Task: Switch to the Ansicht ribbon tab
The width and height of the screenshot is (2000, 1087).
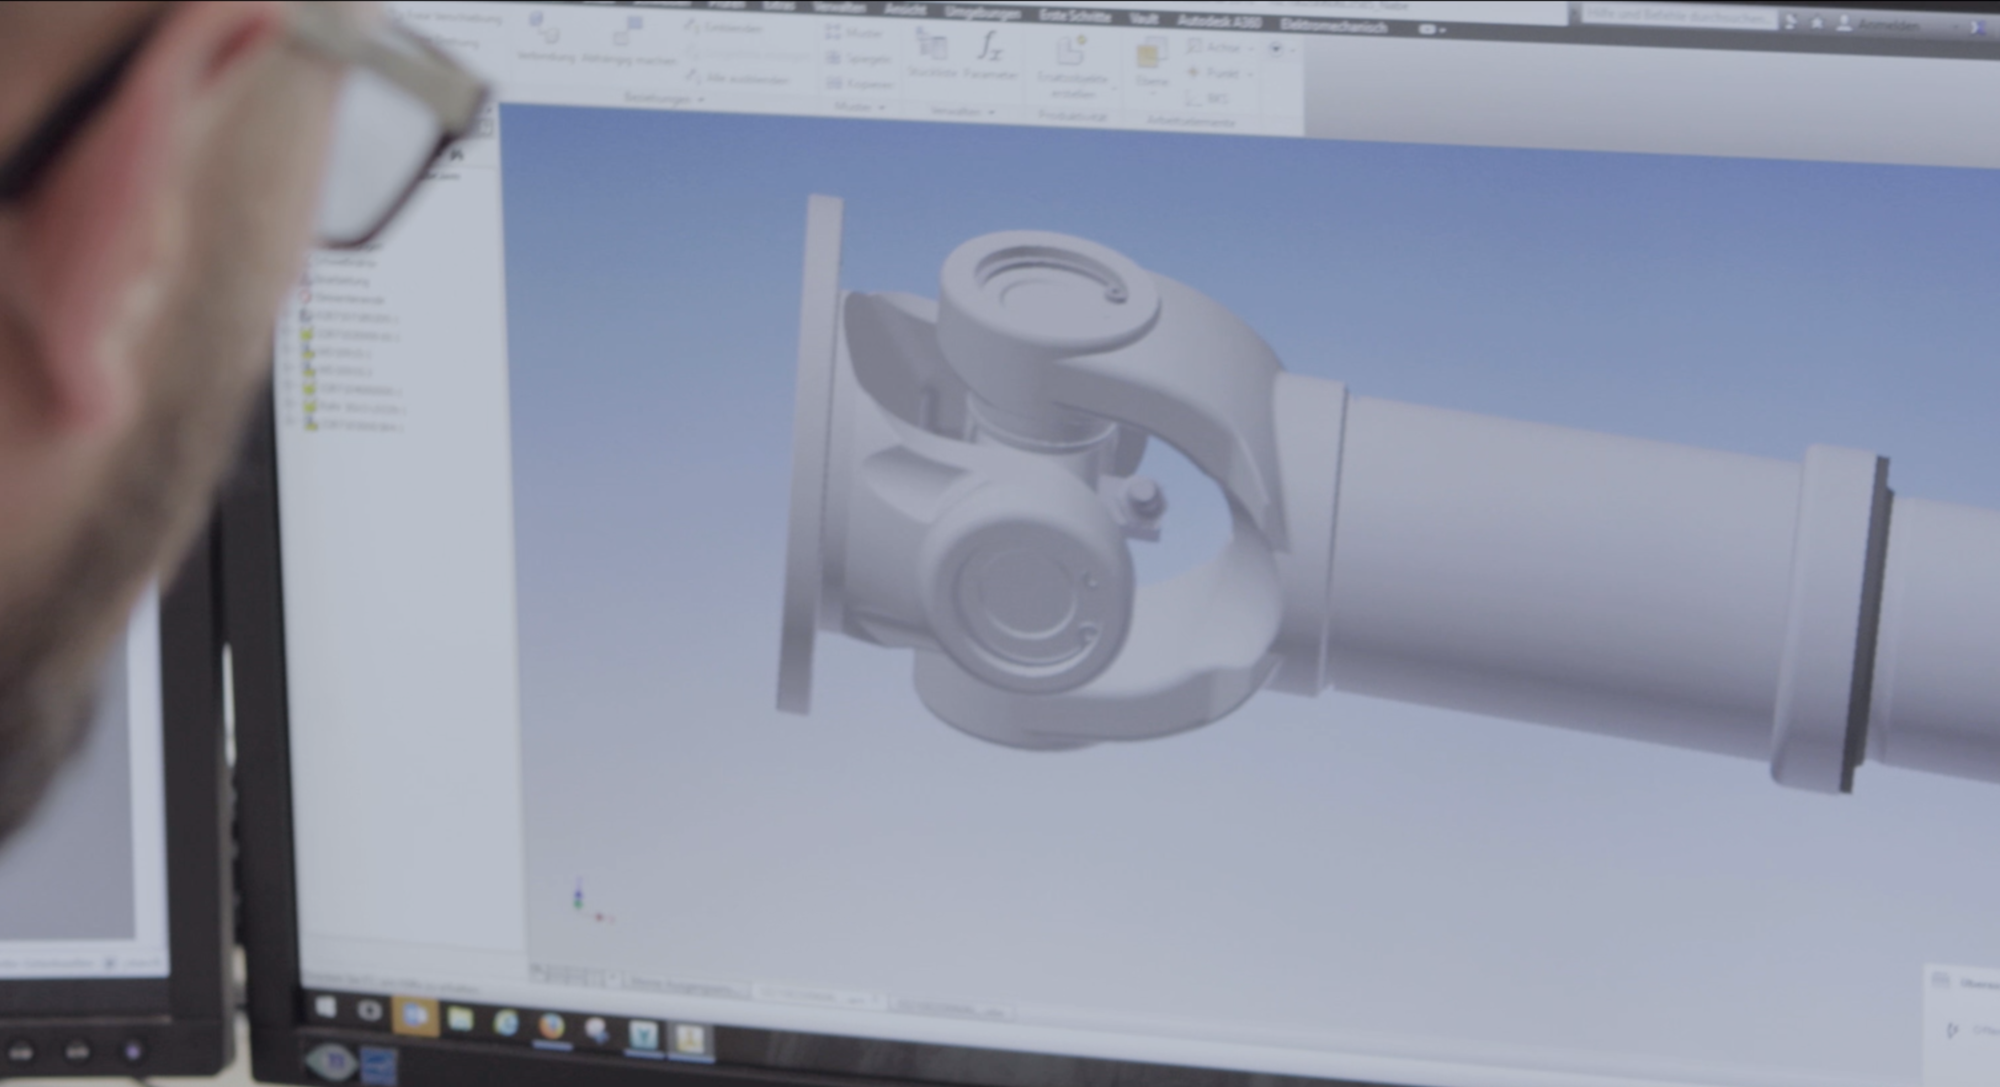Action: tap(904, 10)
